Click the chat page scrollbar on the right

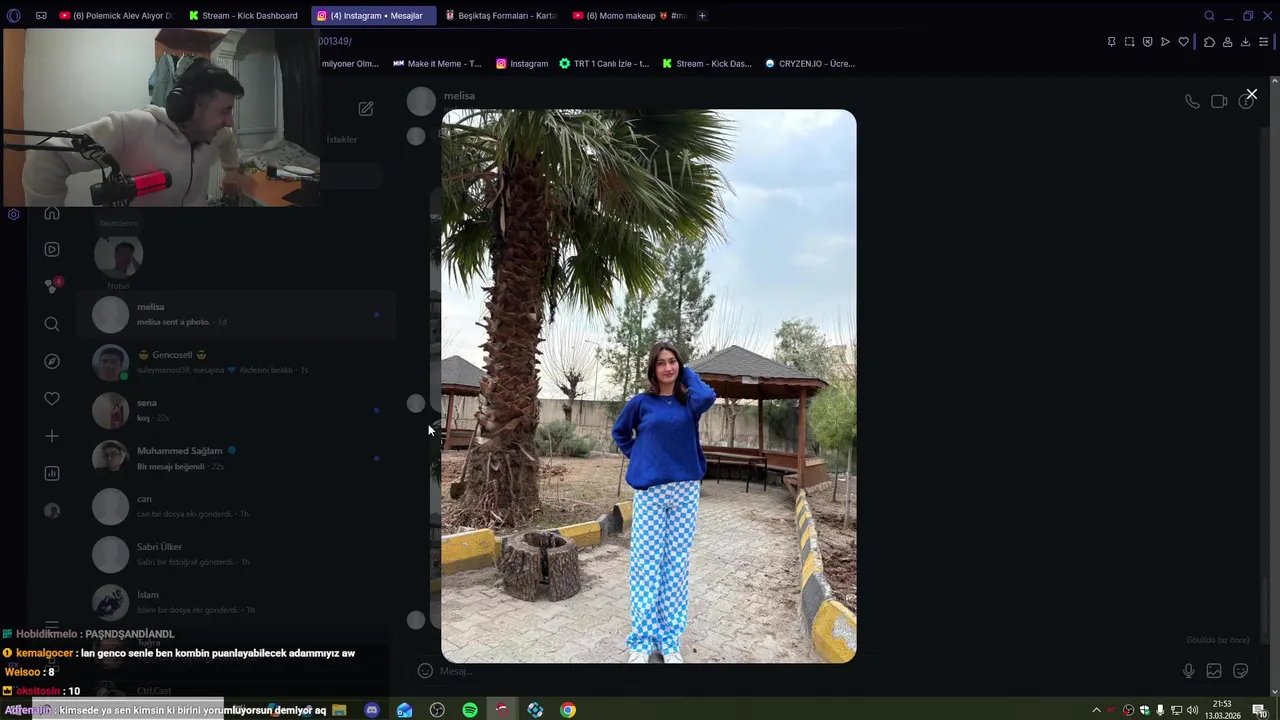coord(1274,386)
